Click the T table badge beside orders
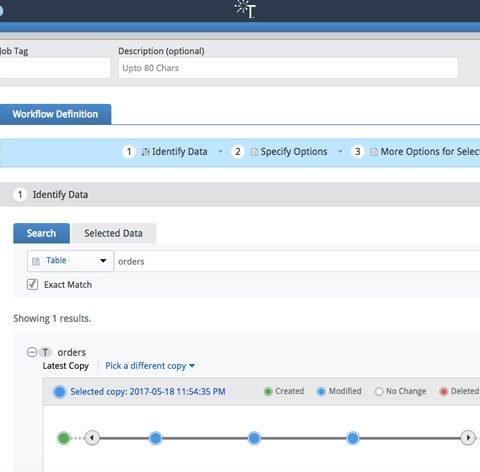The width and height of the screenshot is (480, 472). 45,352
